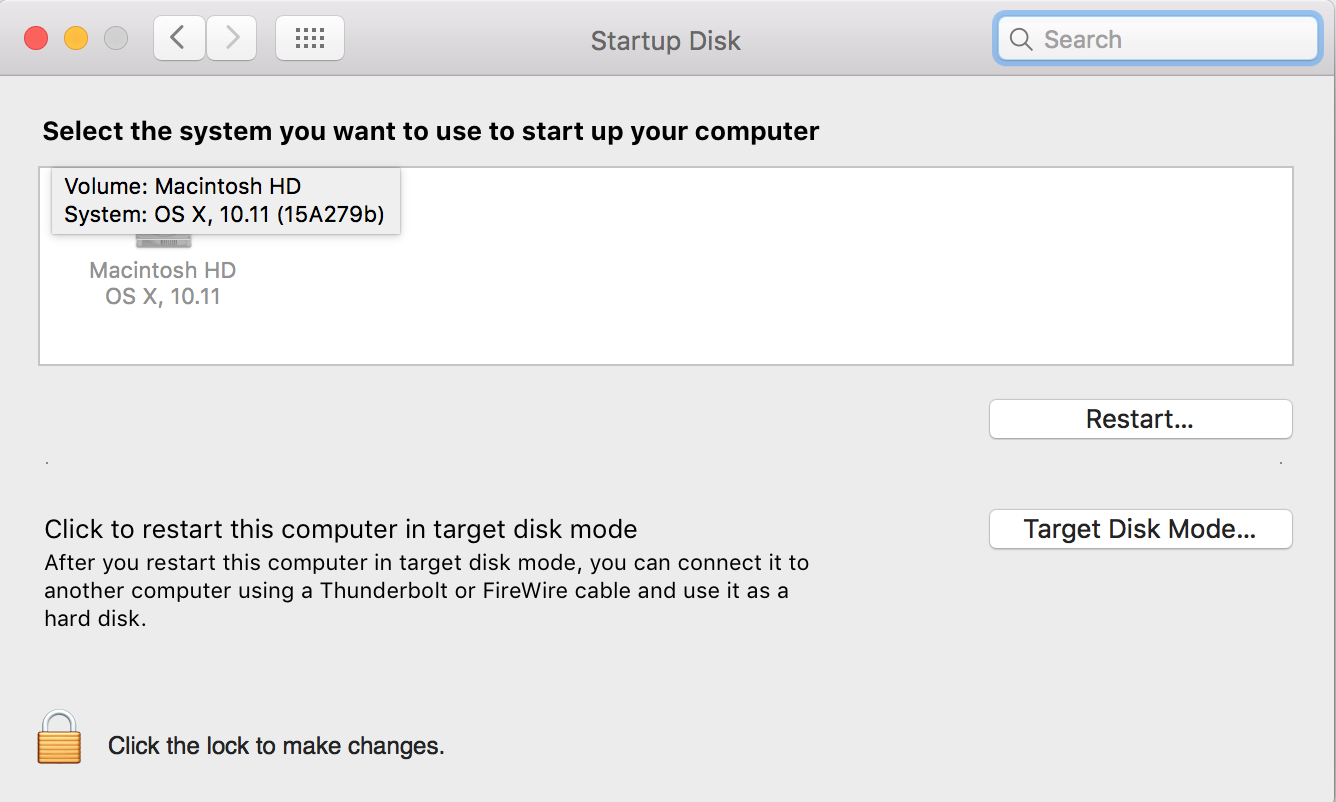
Task: Click the Volume: Macintosh HD tooltip
Action: 225,200
